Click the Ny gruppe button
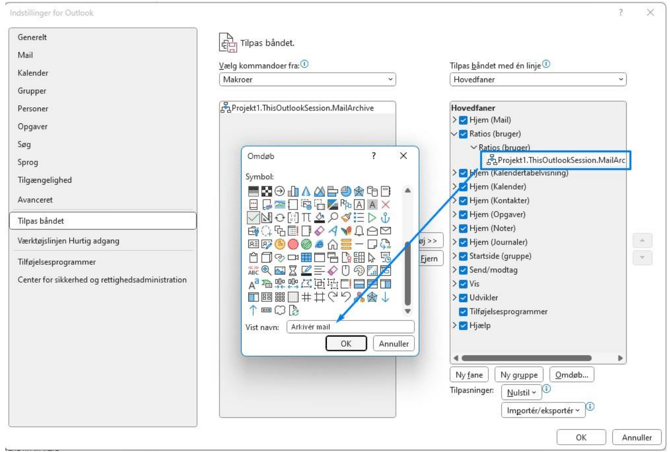 pyautogui.click(x=518, y=375)
